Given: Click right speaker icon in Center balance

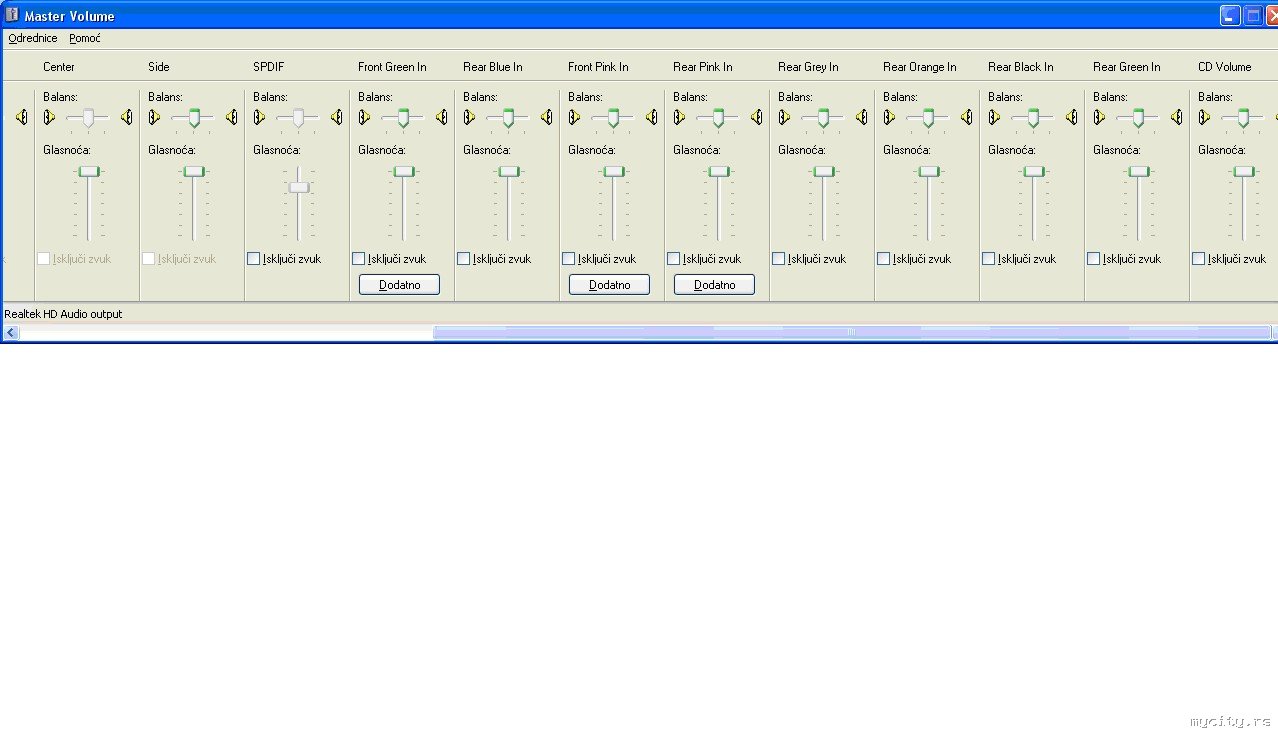Looking at the screenshot, I should (x=126, y=117).
